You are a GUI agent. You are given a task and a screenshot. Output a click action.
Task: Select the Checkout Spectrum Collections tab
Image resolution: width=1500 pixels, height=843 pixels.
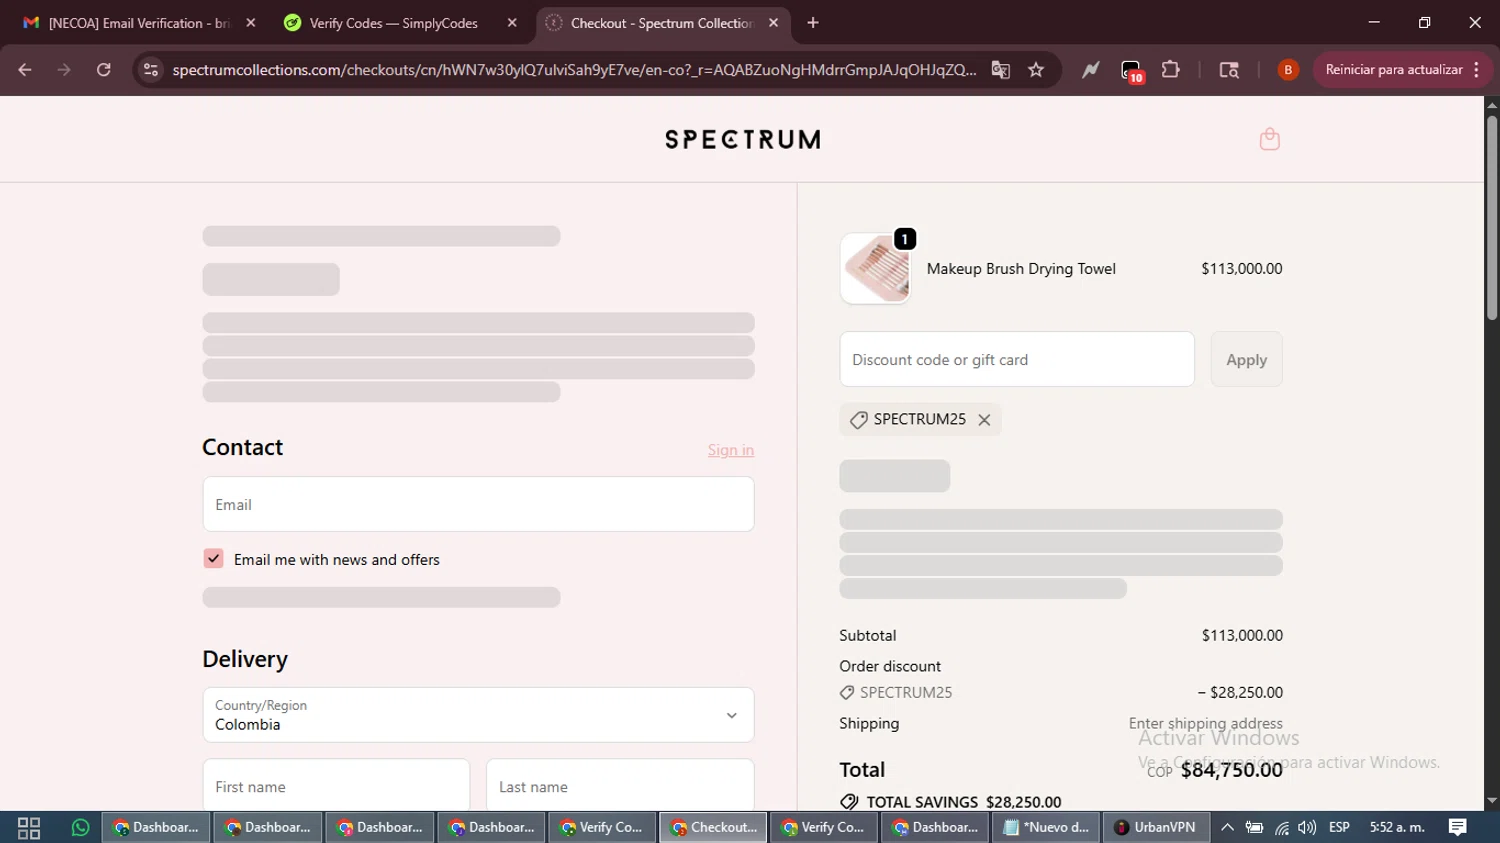pyautogui.click(x=662, y=23)
